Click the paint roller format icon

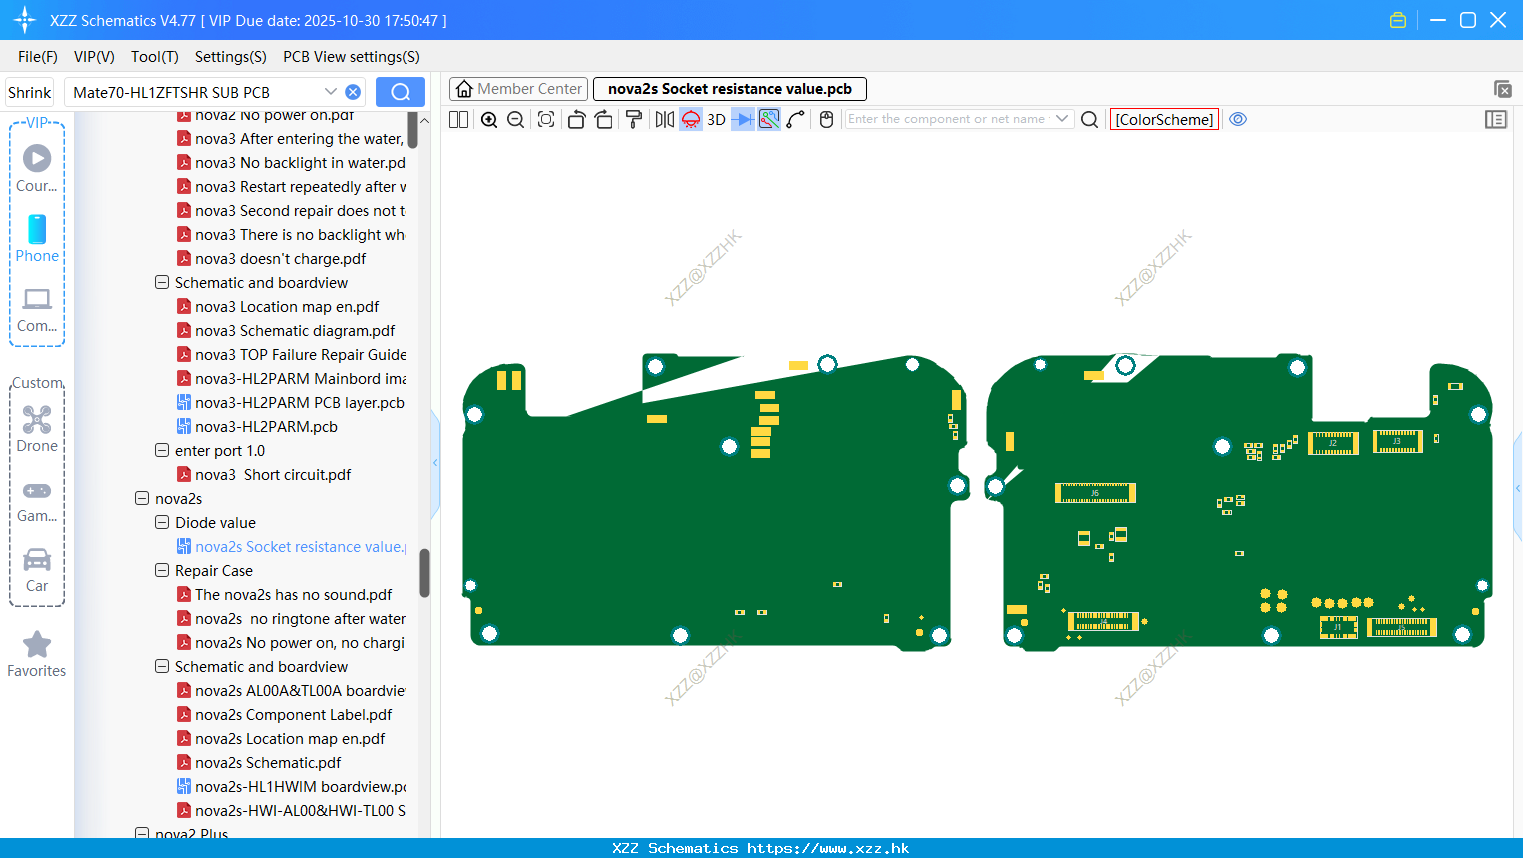(633, 120)
